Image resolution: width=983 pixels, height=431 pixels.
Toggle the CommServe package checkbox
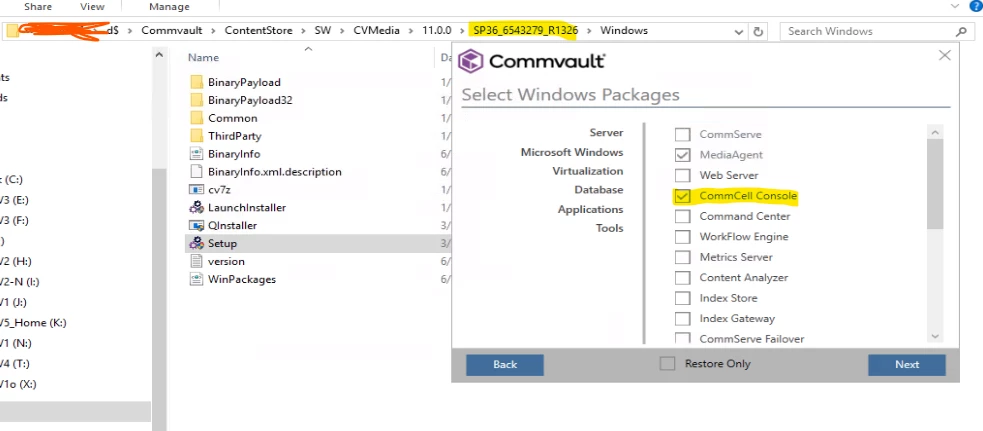point(682,134)
